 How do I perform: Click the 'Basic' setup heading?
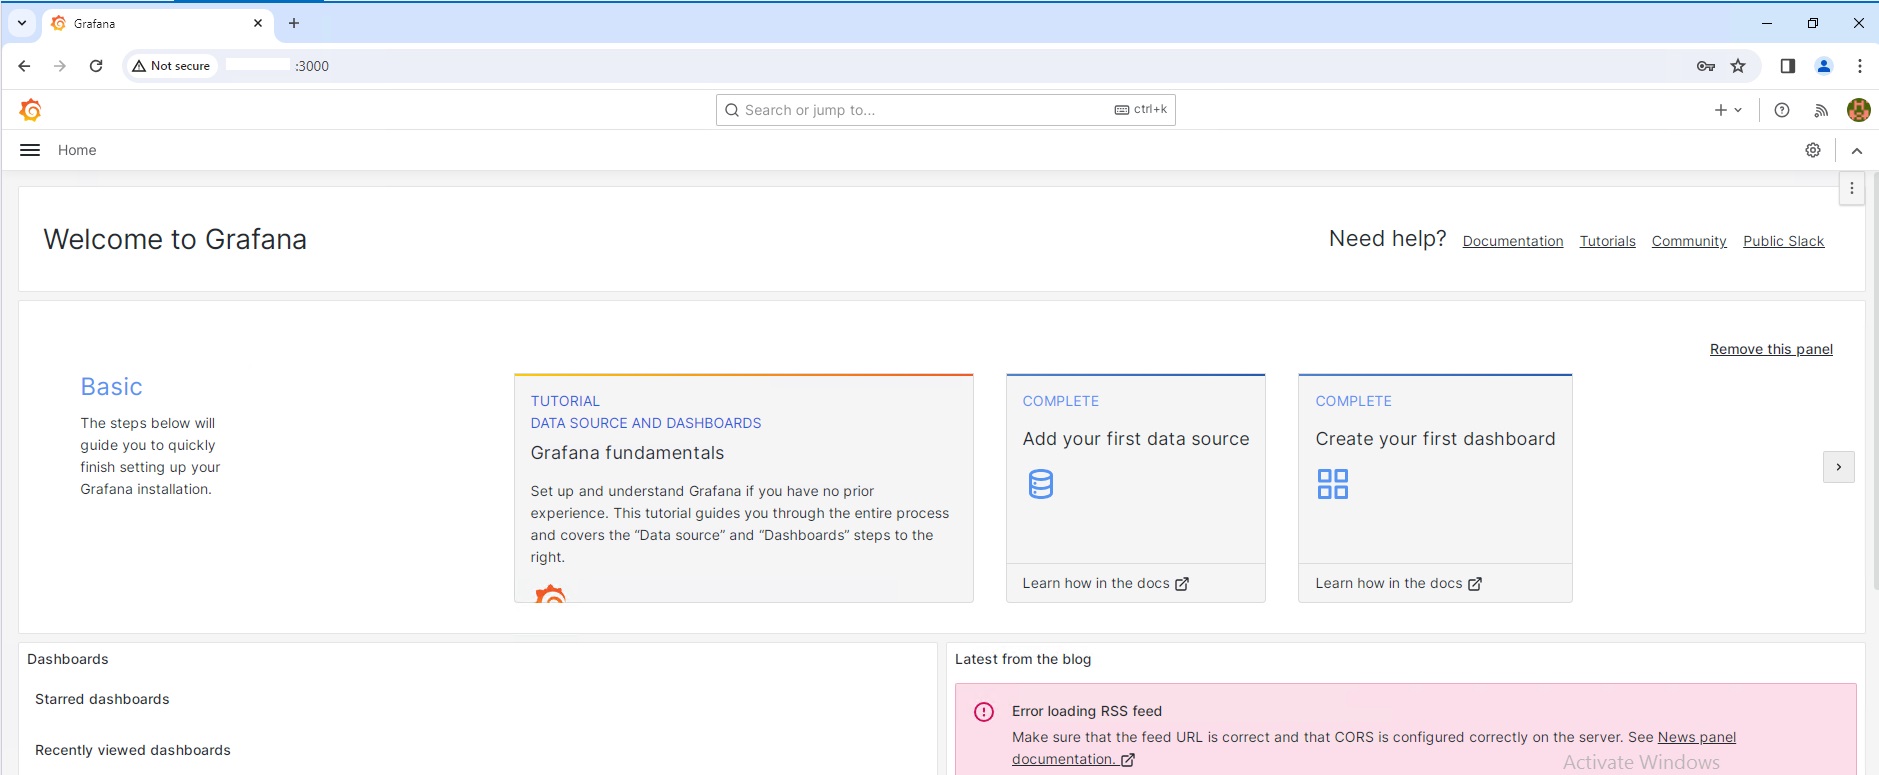[x=111, y=387]
